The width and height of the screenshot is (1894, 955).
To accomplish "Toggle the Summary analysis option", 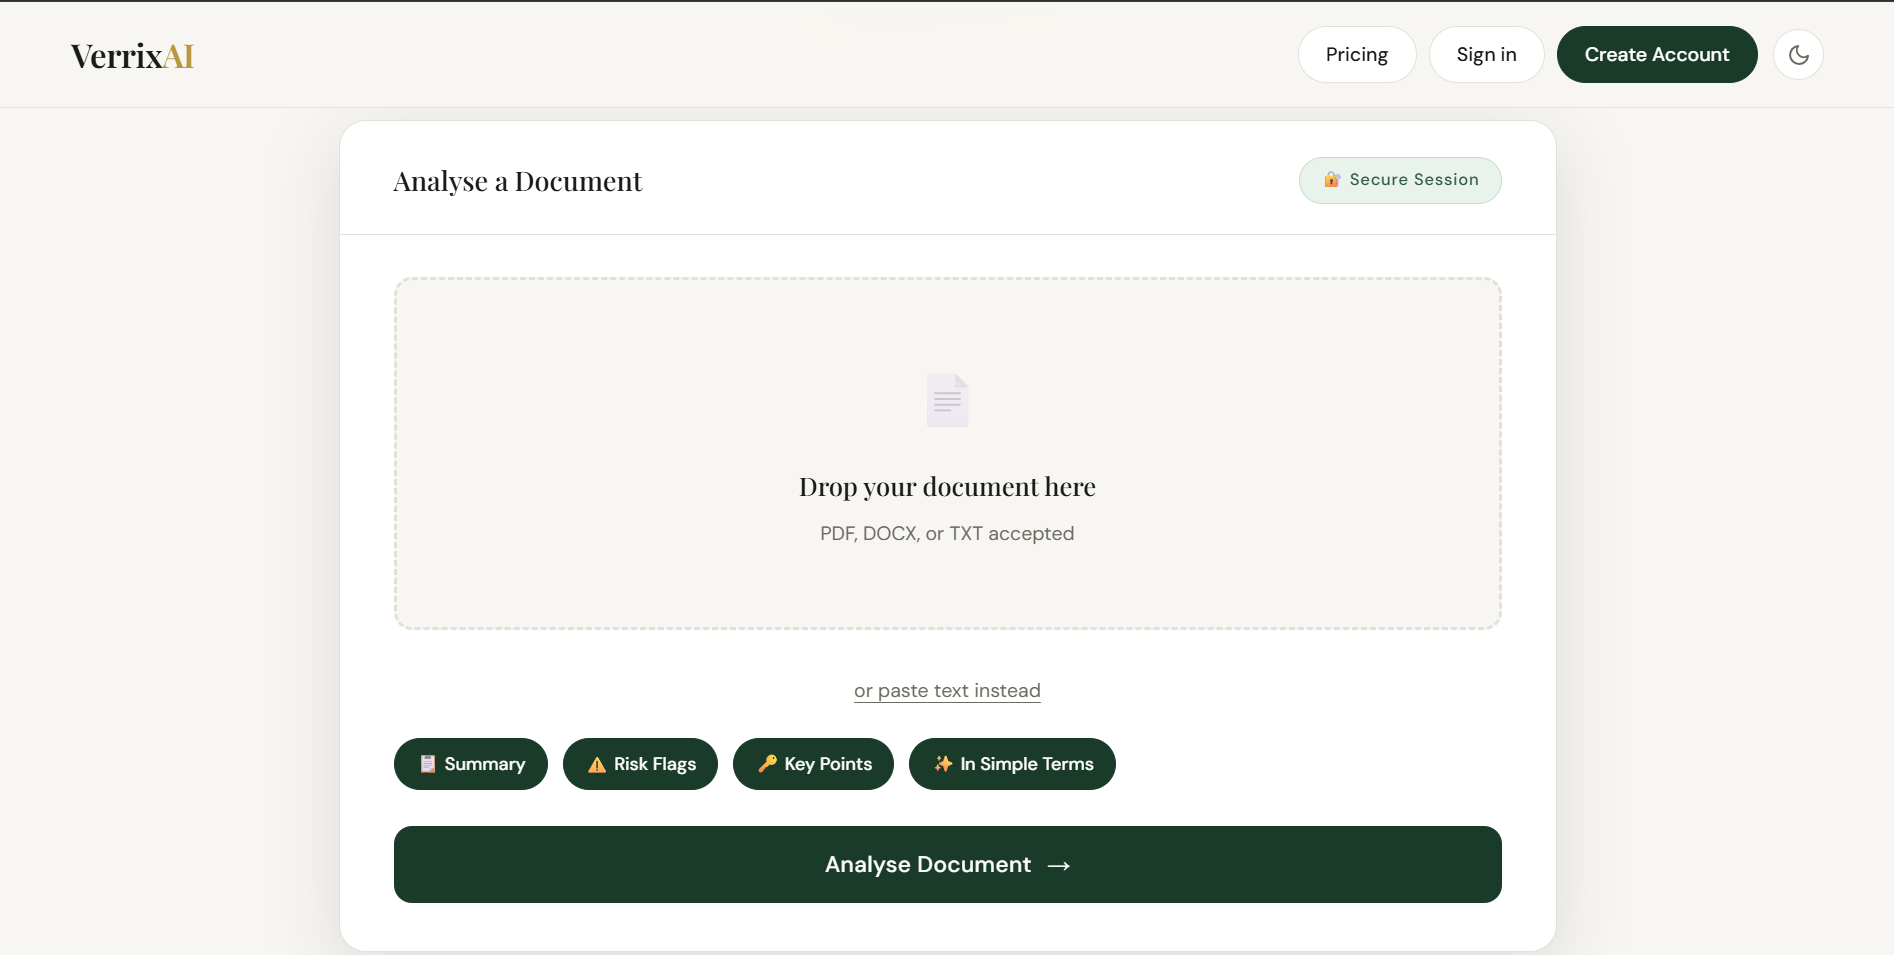I will (x=471, y=764).
